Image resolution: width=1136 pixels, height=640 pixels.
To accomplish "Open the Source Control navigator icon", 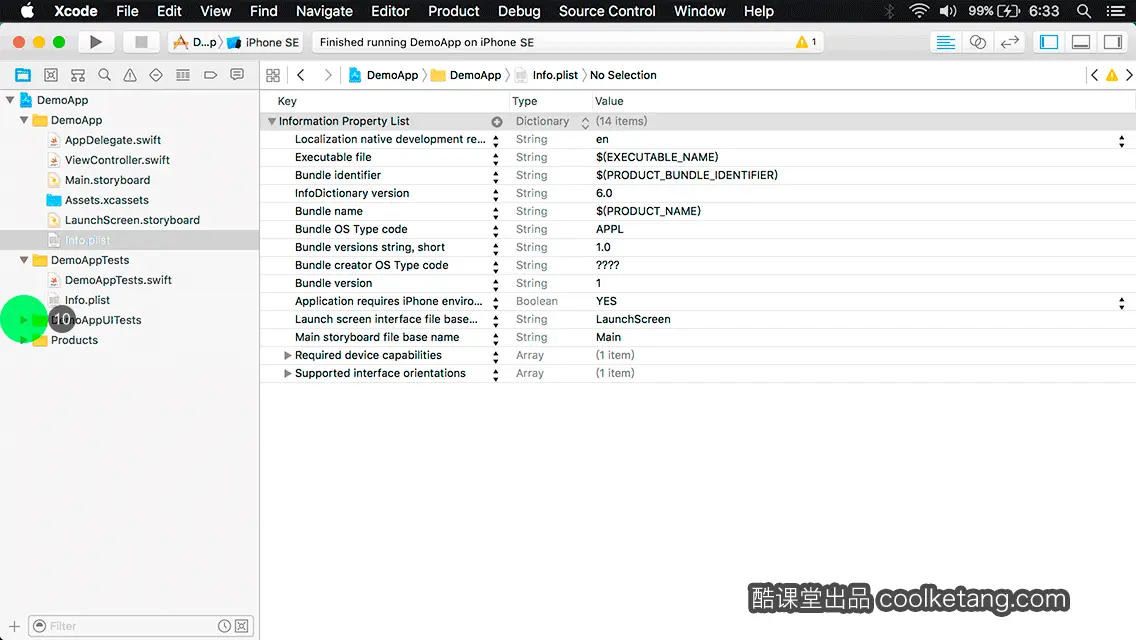I will click(51, 75).
